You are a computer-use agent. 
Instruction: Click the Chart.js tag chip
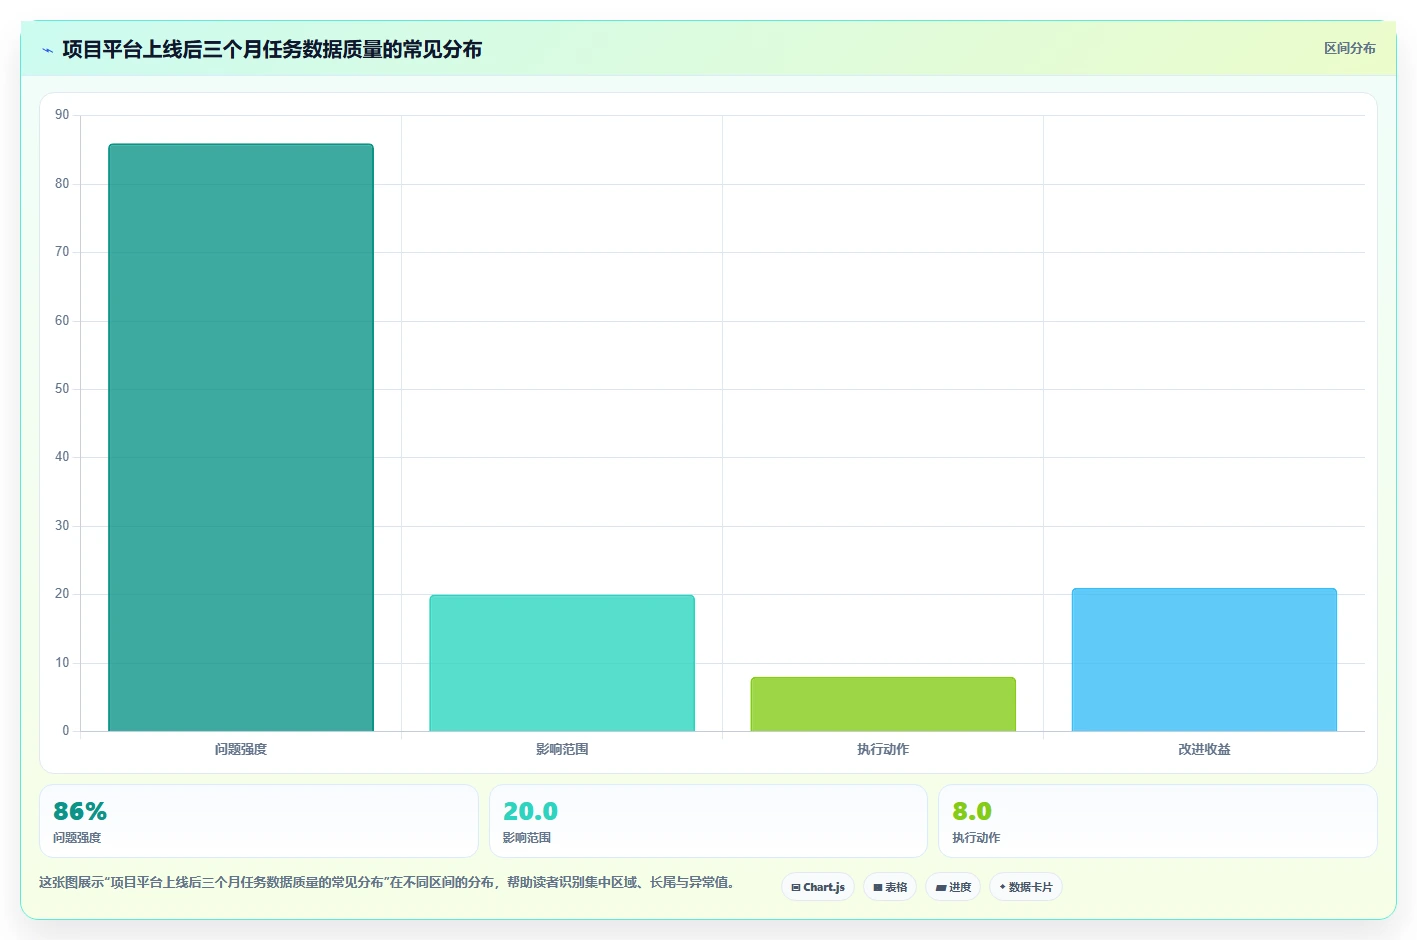click(818, 887)
